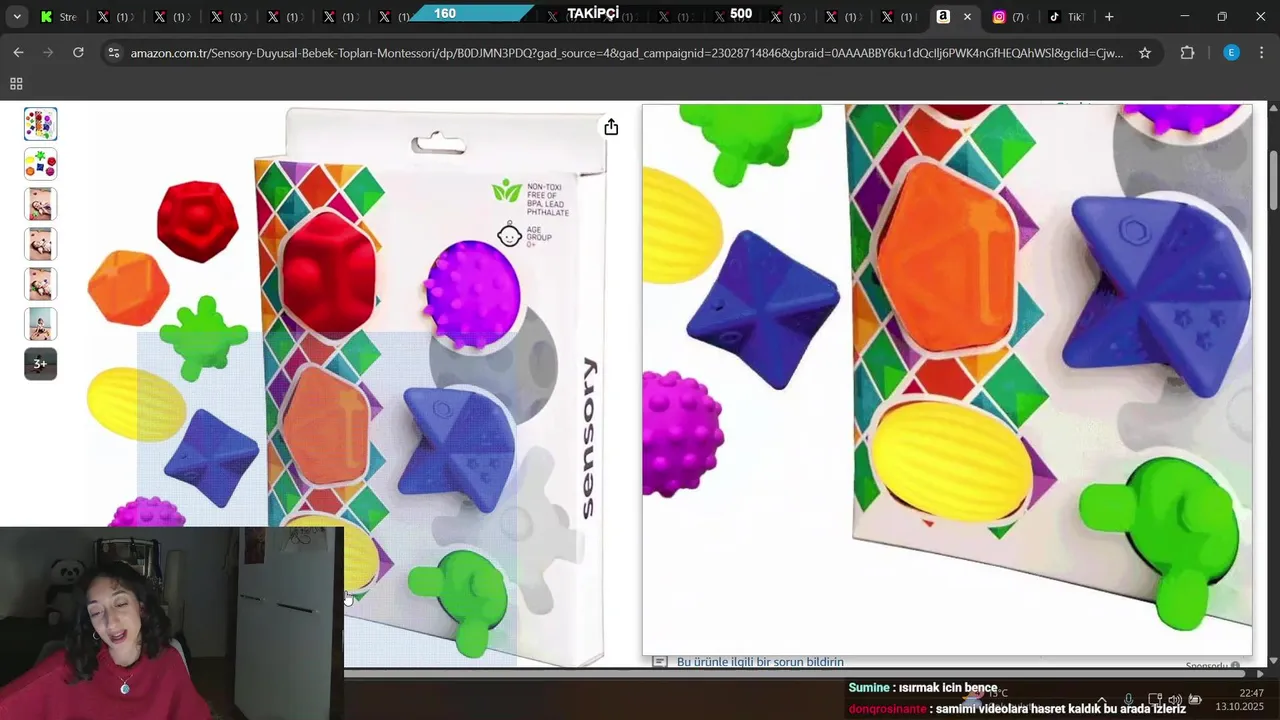
Task: Open the volume speaker tray icon
Action: pyautogui.click(x=1175, y=700)
